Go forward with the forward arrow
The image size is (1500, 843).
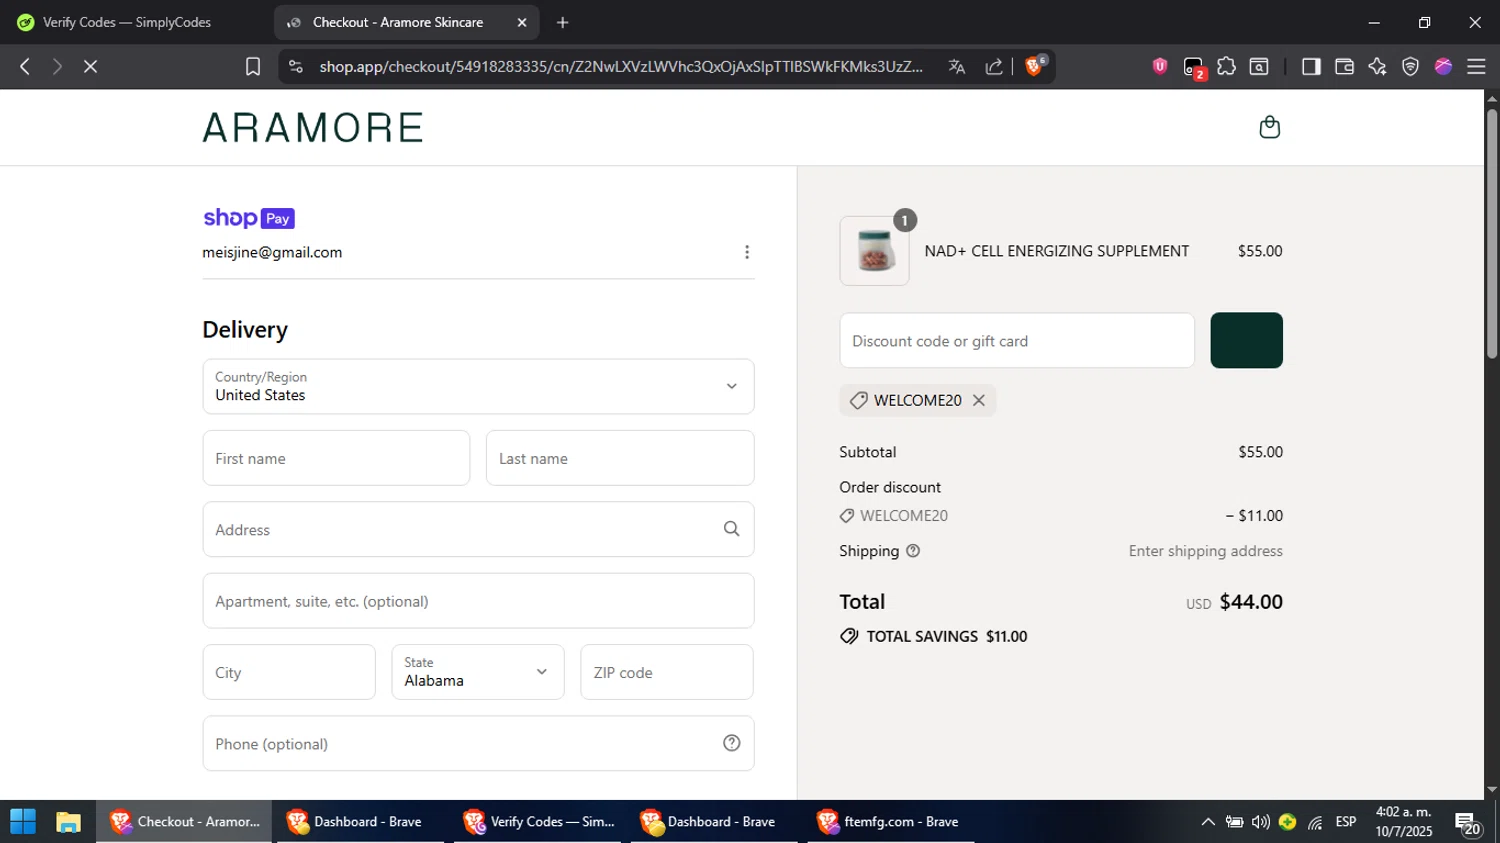(x=57, y=66)
